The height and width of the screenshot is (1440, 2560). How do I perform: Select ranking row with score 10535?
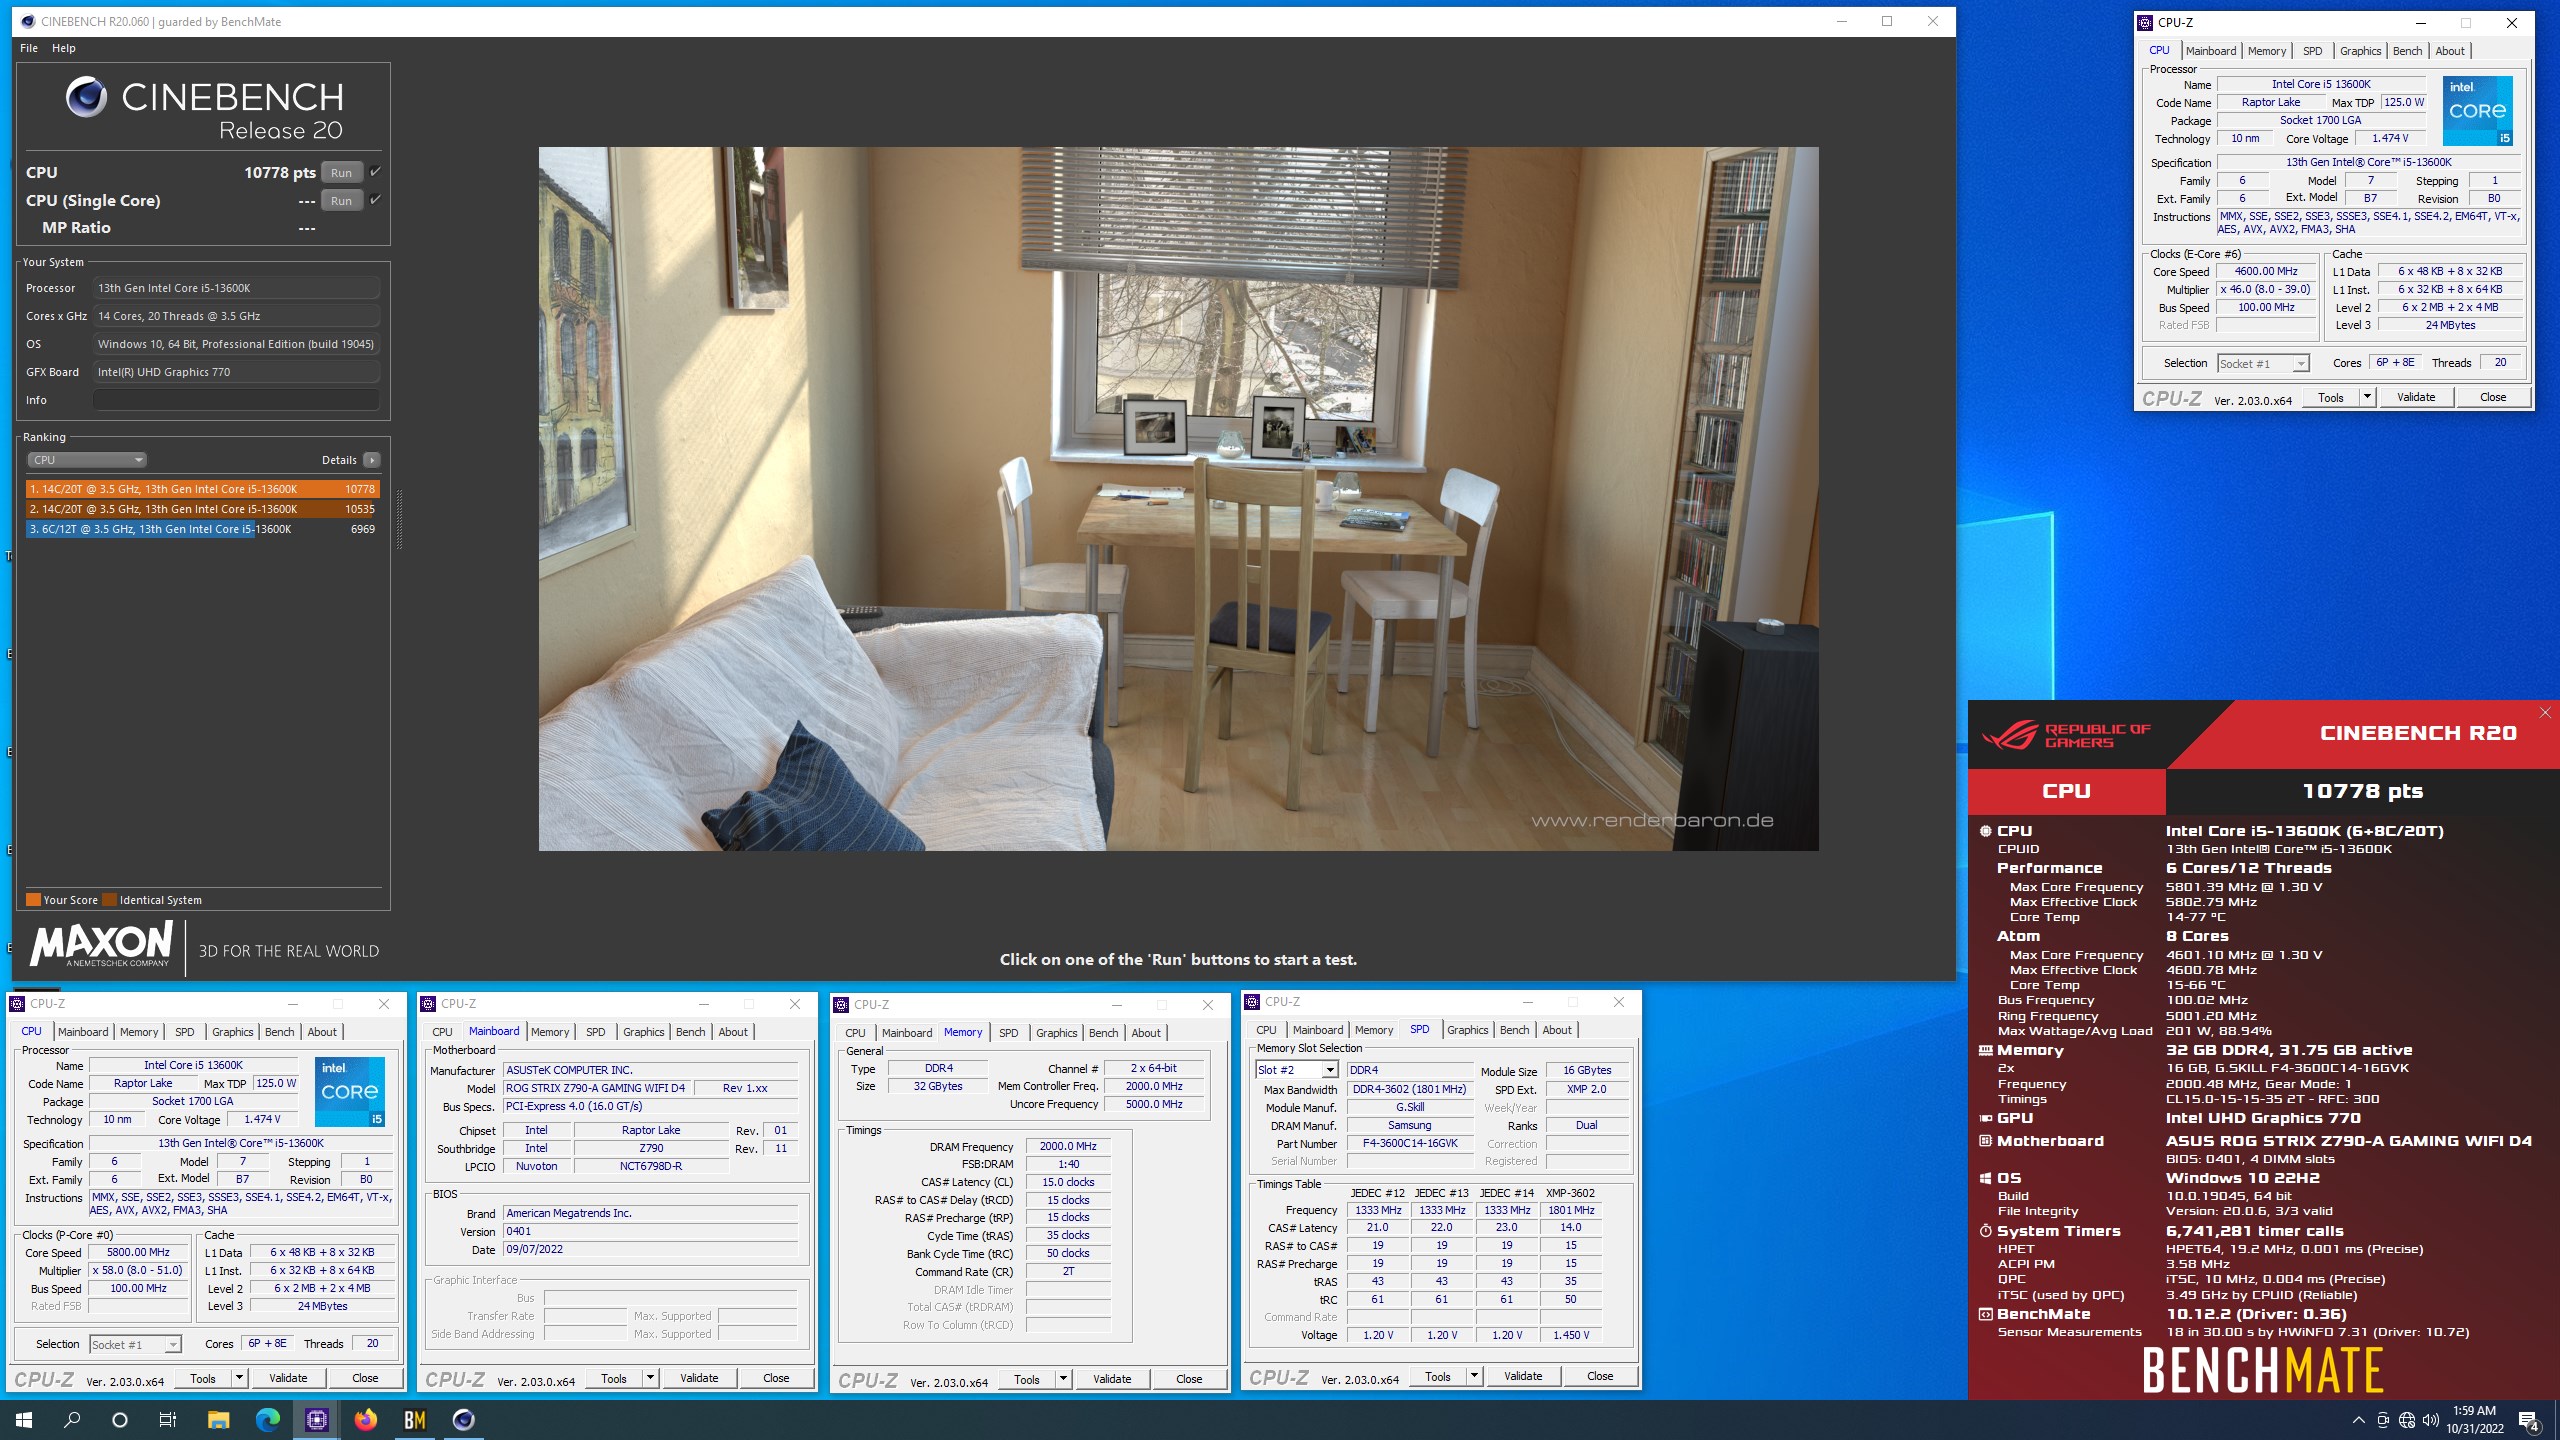(x=202, y=509)
